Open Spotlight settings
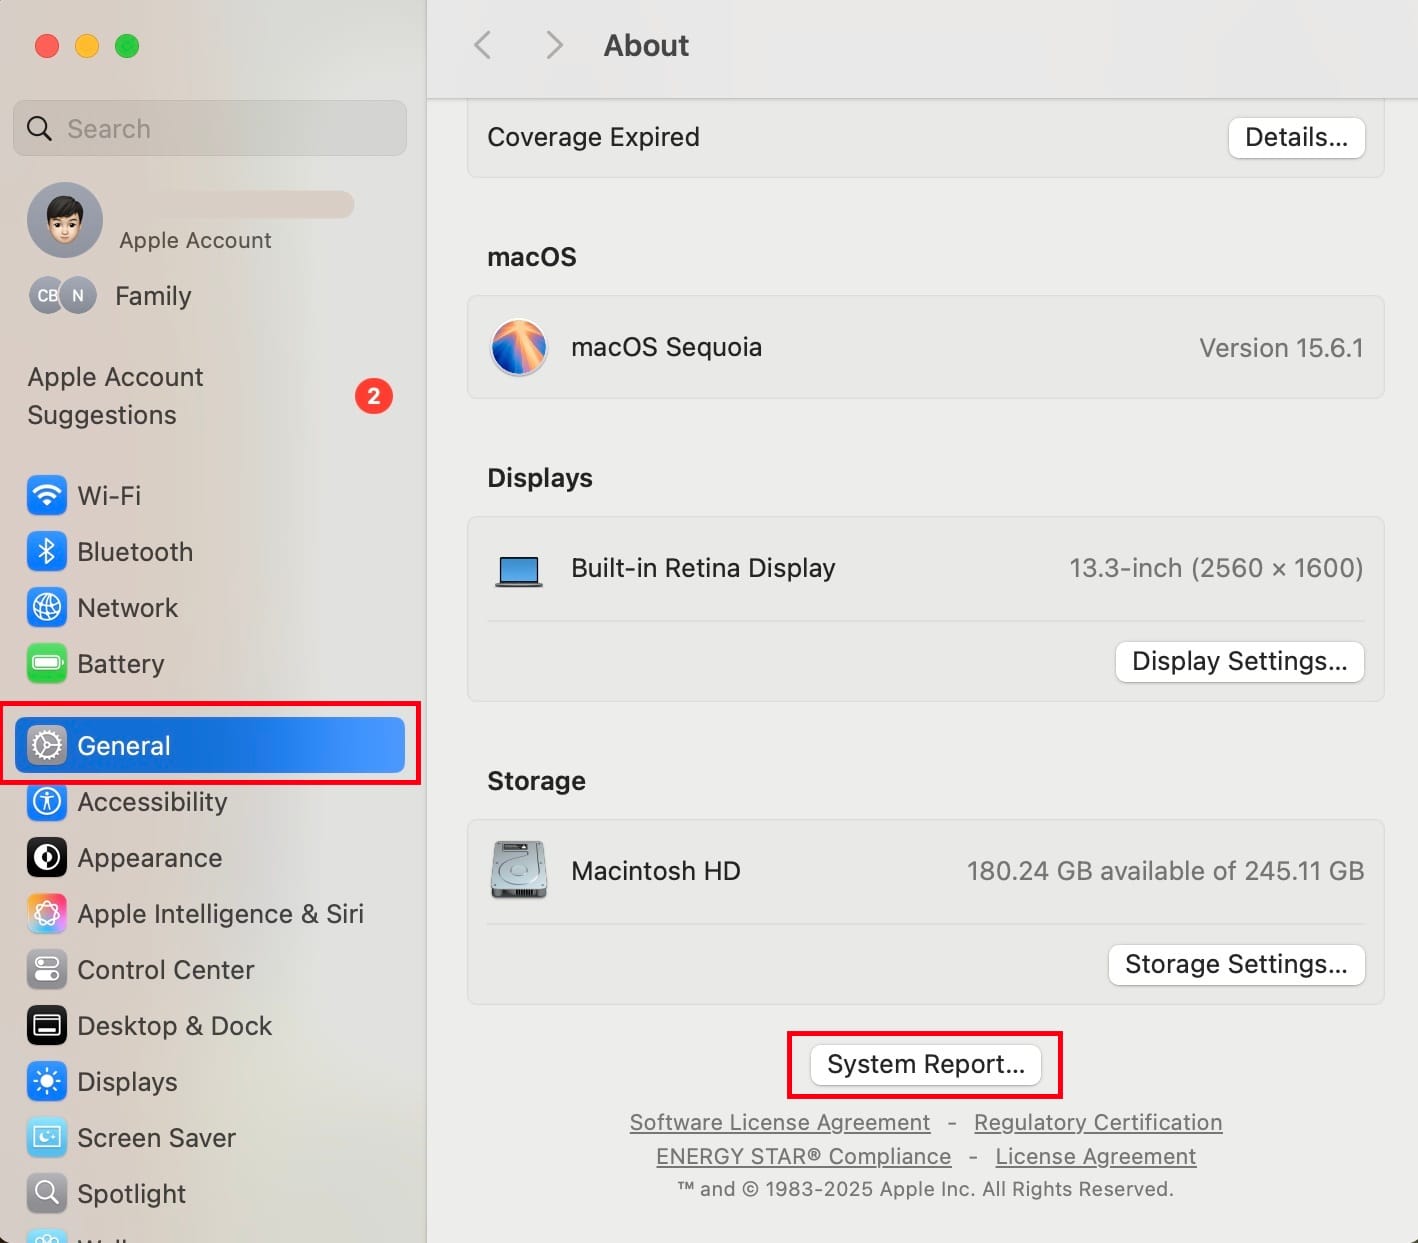Screen dimensions: 1418x1243 [x=131, y=1194]
